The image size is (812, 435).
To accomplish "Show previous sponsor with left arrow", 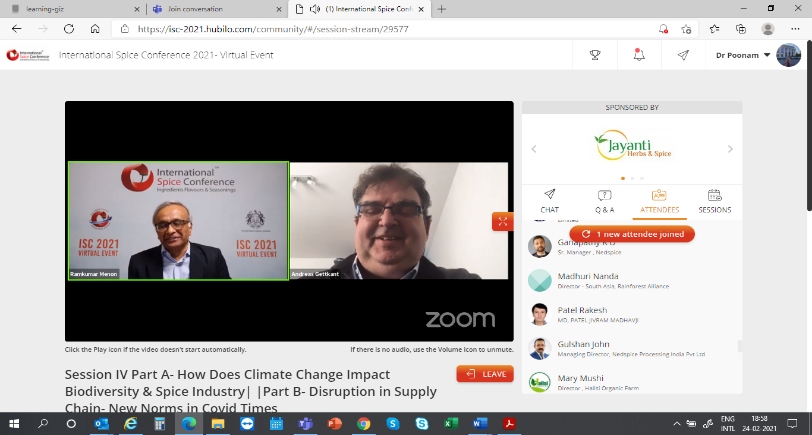I will (534, 149).
